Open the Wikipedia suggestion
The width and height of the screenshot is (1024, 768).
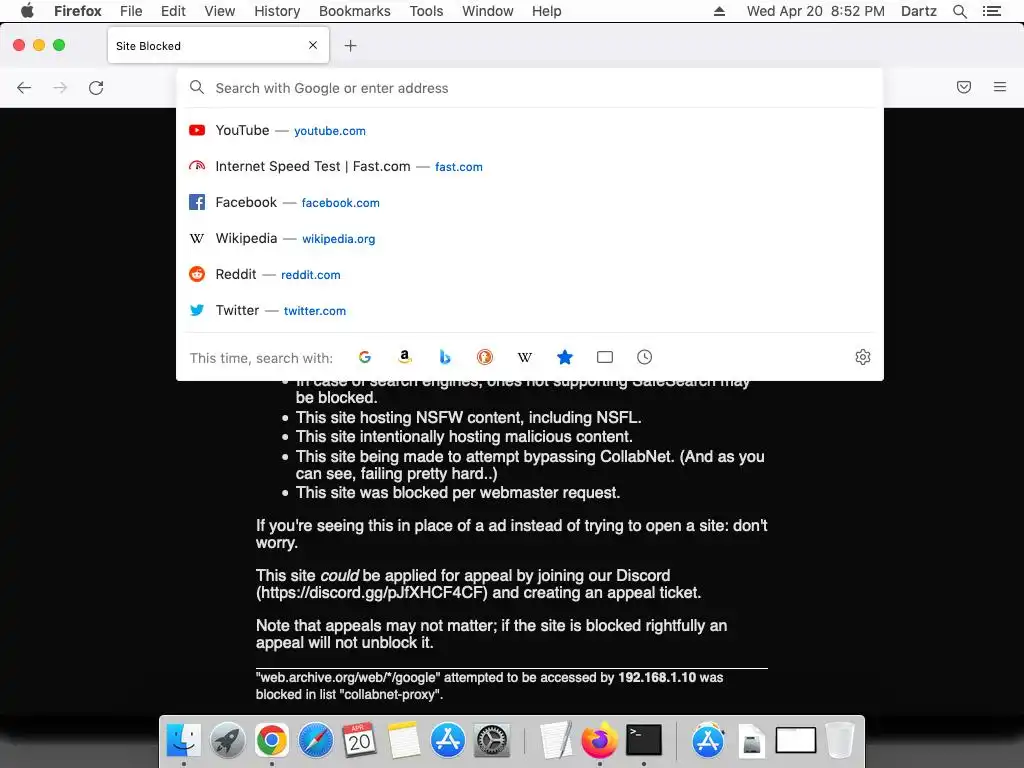click(530, 238)
